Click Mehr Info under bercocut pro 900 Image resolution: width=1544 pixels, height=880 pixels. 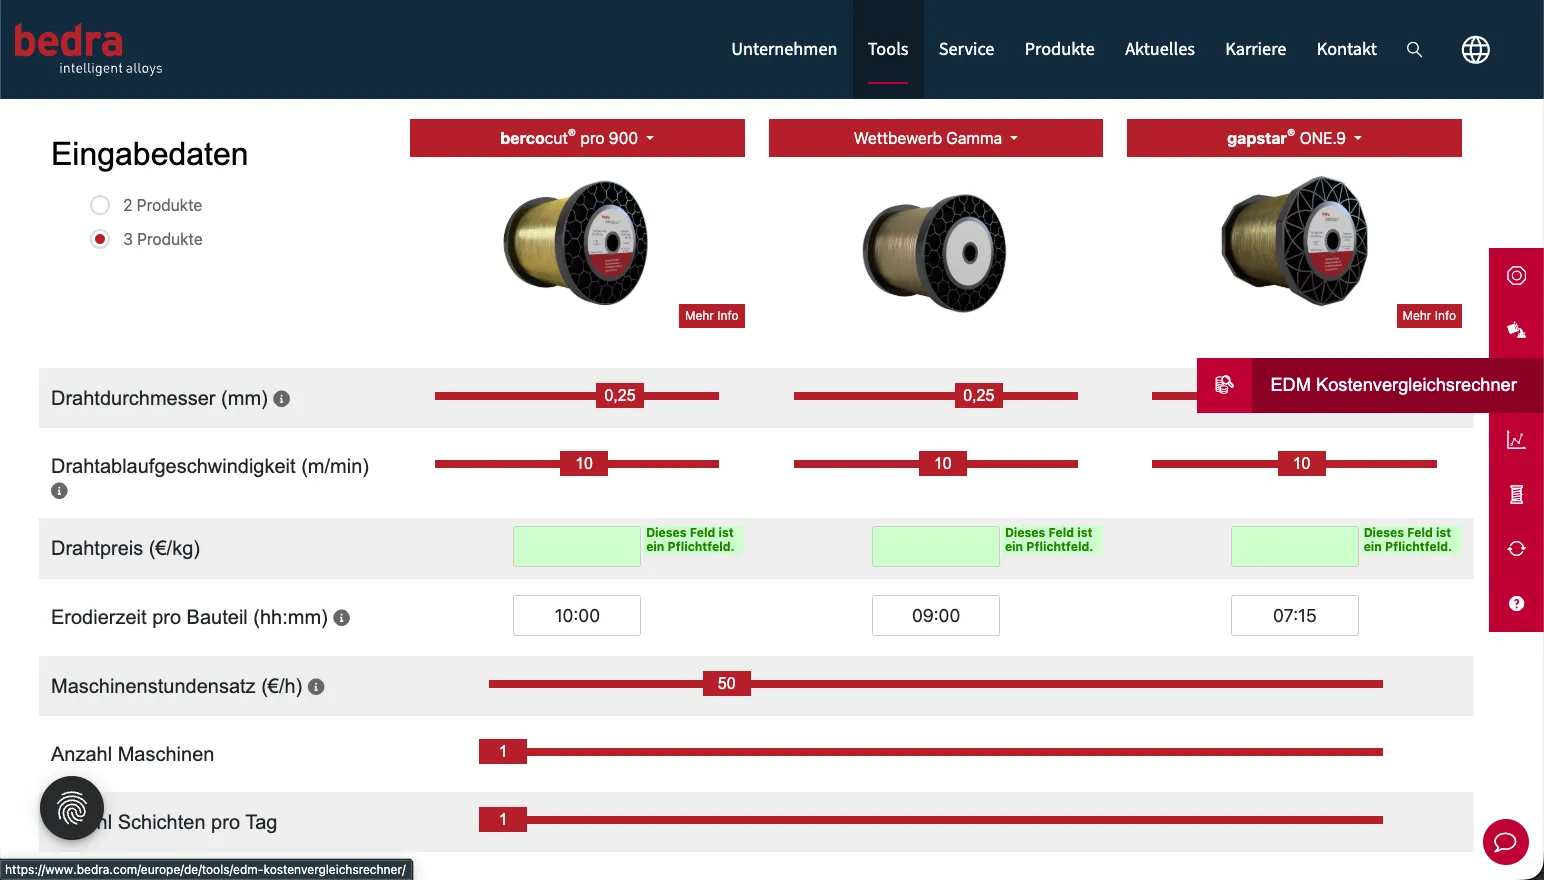click(x=712, y=316)
